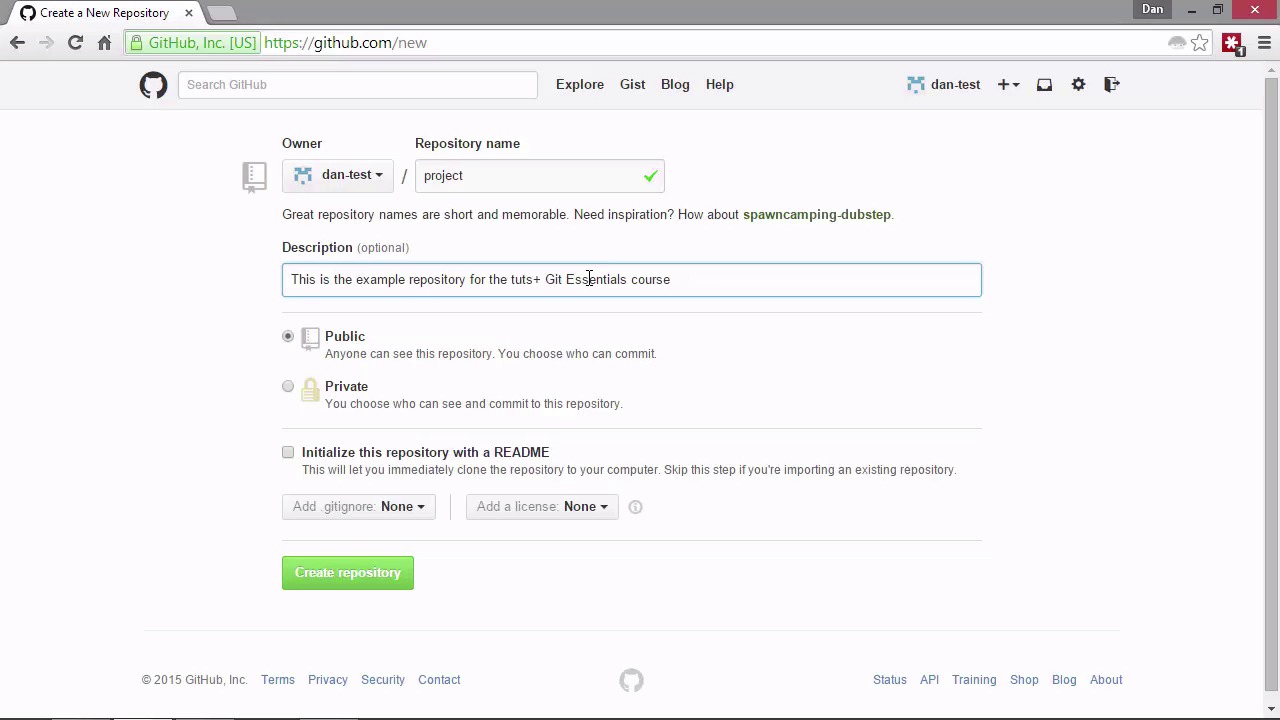
Task: Open the Blog link in header
Action: coord(675,85)
